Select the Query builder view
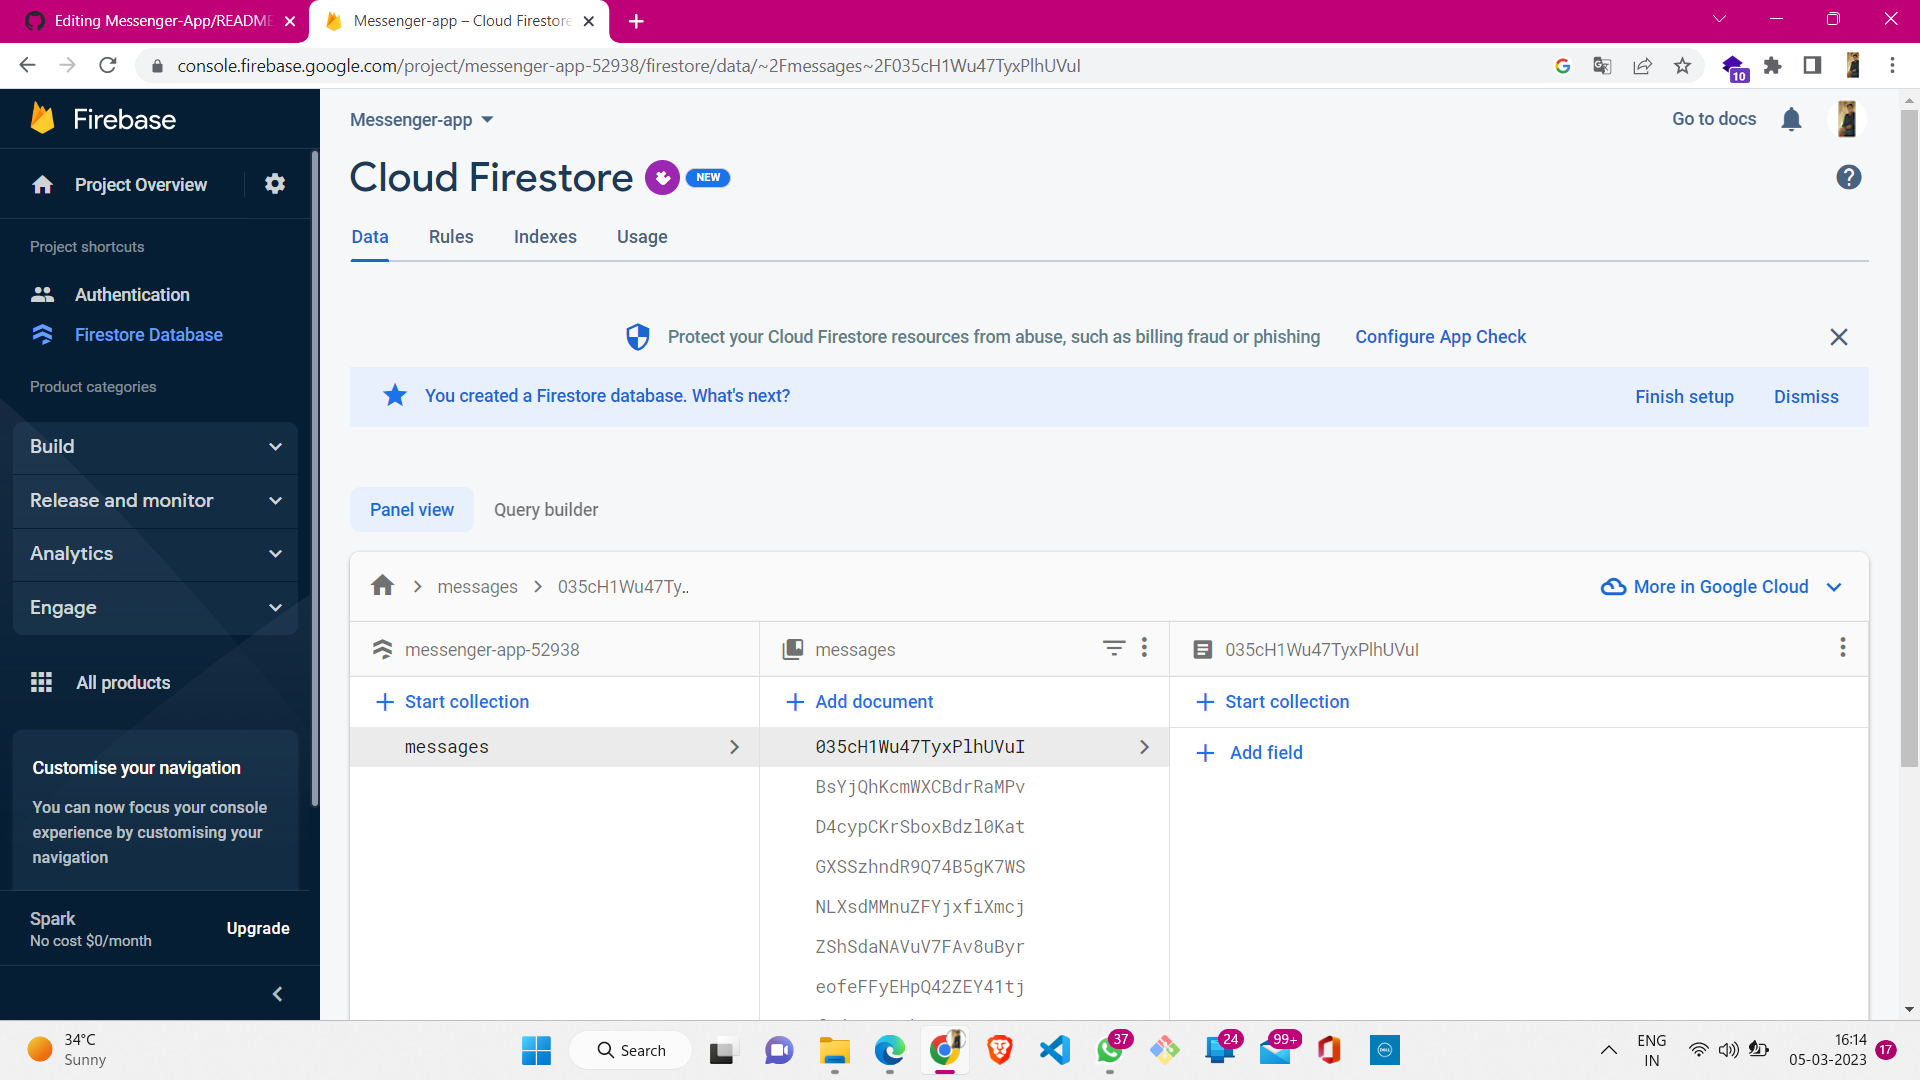Image resolution: width=1920 pixels, height=1080 pixels. click(546, 510)
